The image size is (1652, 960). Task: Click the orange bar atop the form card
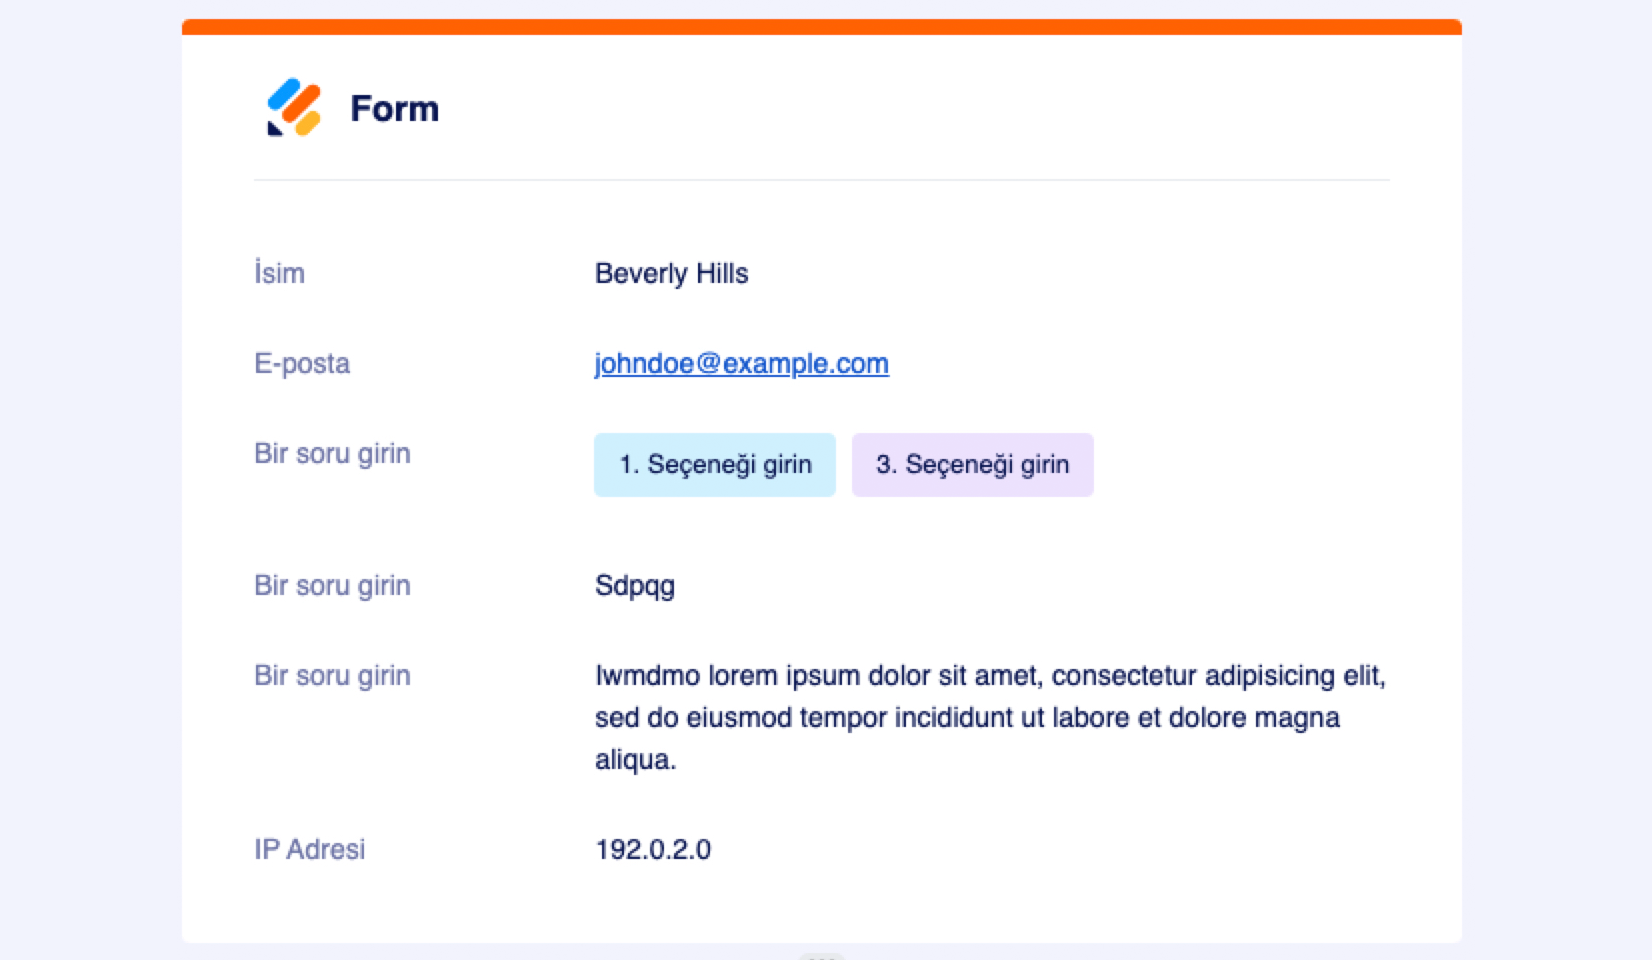[821, 27]
